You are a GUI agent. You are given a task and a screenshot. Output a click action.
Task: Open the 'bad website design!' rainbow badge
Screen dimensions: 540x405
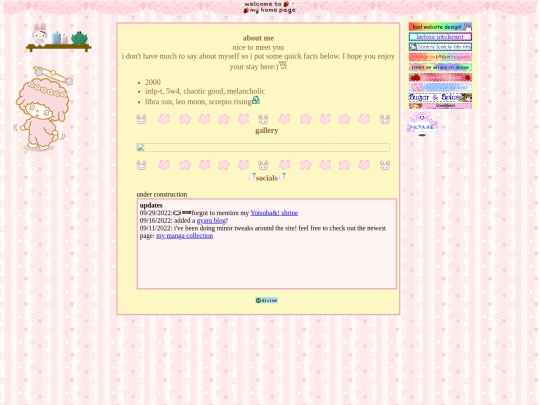pyautogui.click(x=440, y=27)
